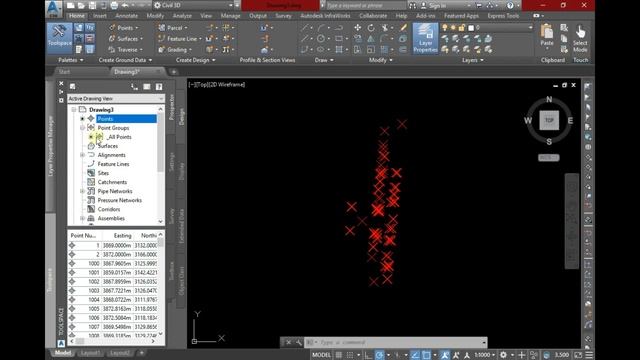Open the Grading dropdown in ribbon
This screenshot has height=360, width=640.
coord(175,50)
